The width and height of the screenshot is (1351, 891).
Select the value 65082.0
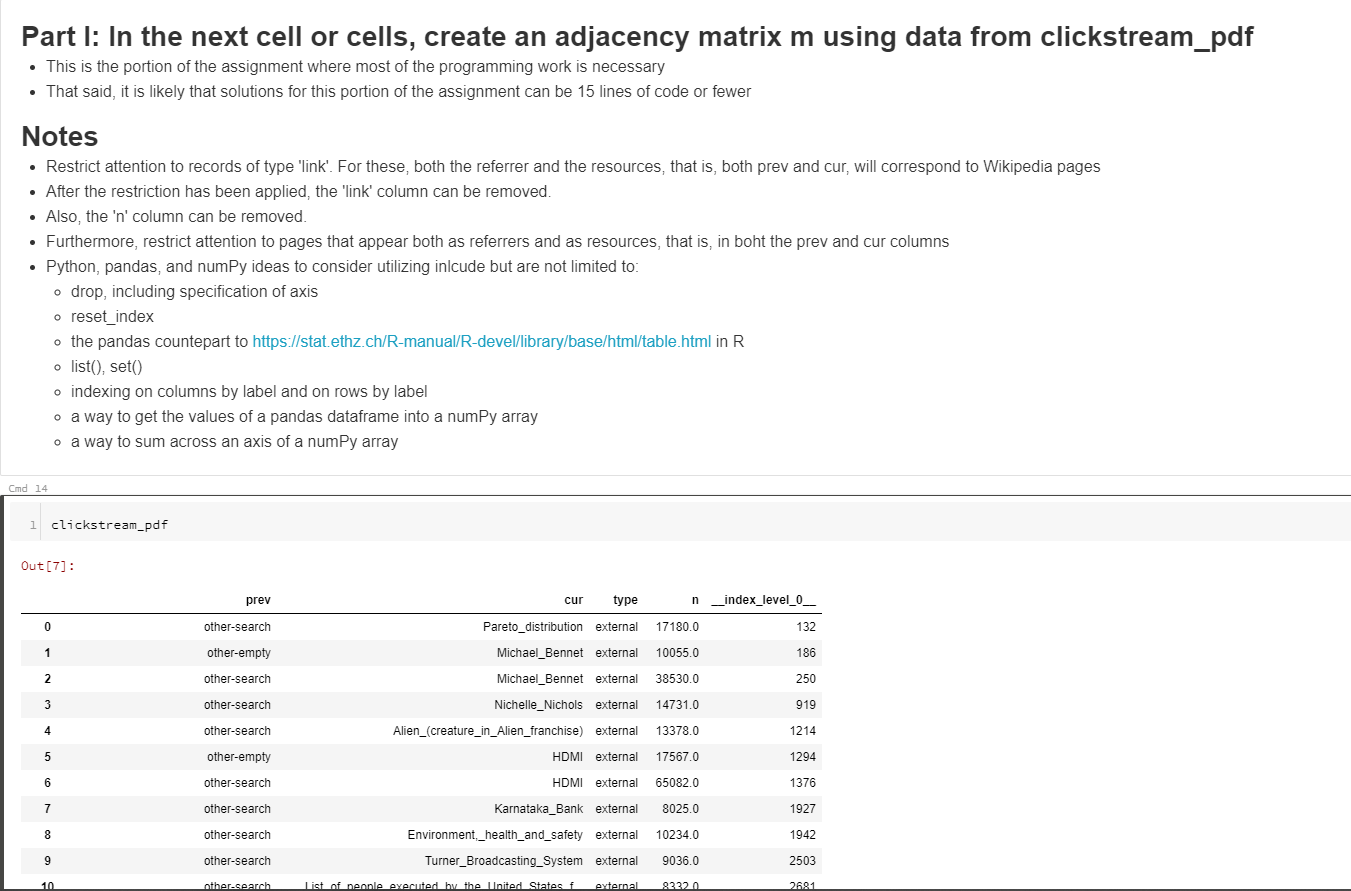[678, 783]
